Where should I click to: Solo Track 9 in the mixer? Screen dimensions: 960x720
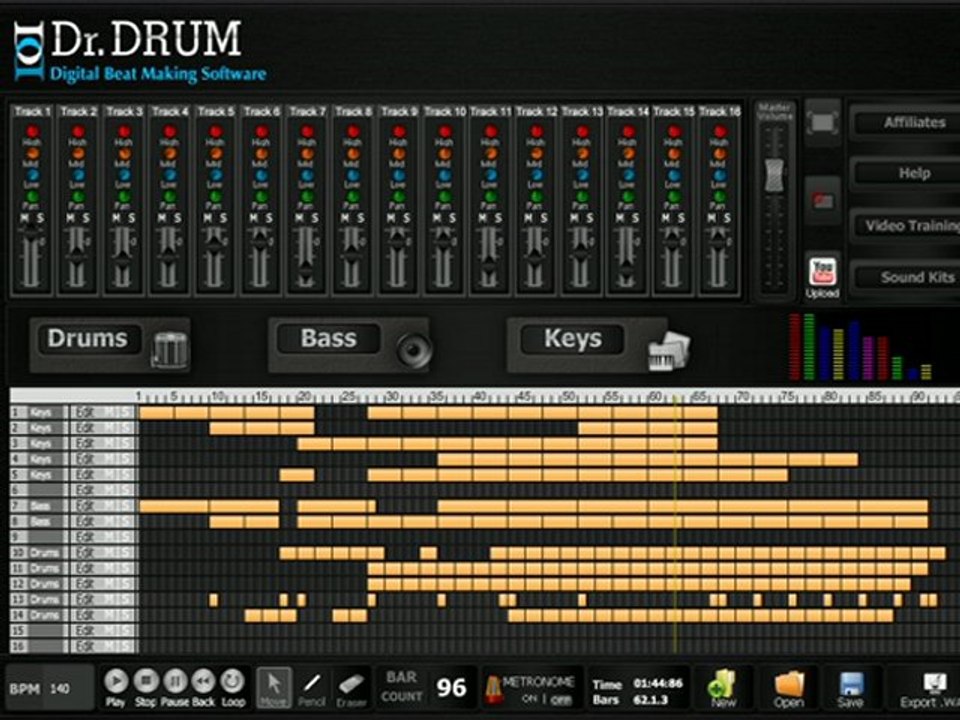click(407, 219)
